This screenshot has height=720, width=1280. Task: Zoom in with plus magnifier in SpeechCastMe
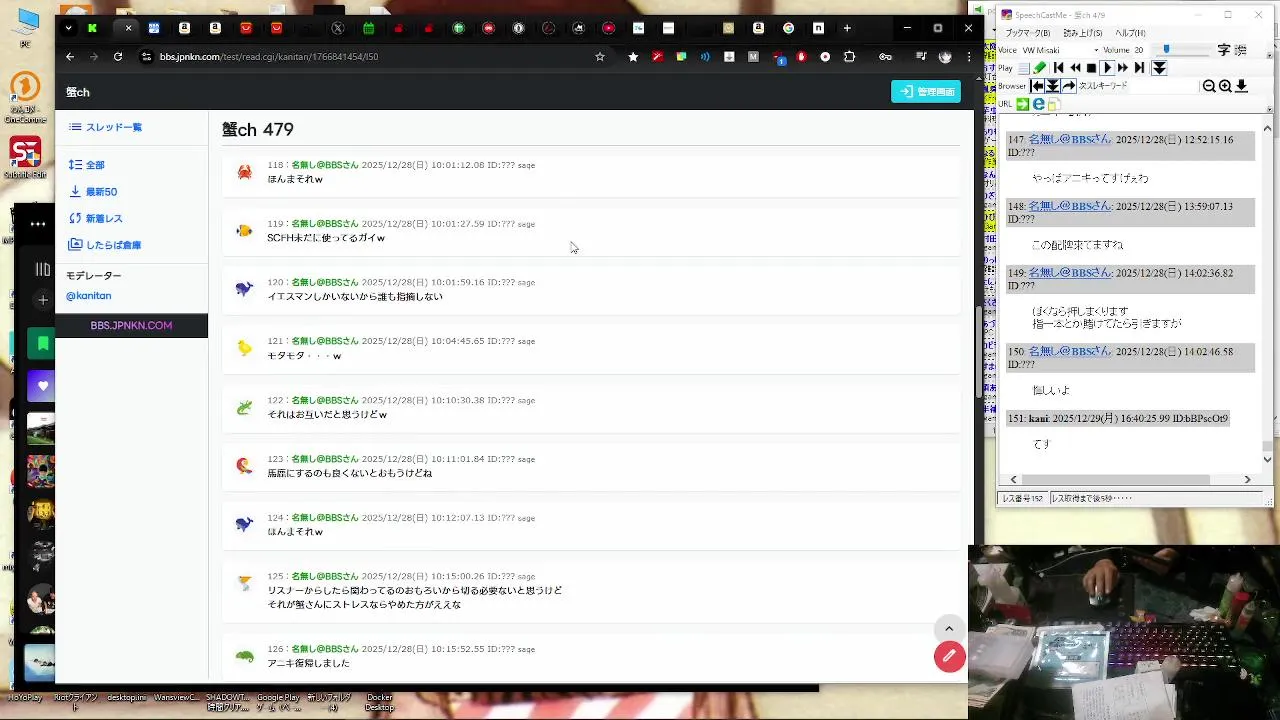pos(1225,86)
